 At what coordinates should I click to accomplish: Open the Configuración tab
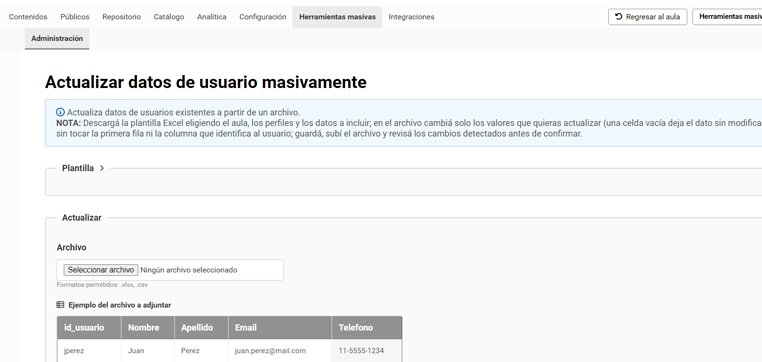262,17
